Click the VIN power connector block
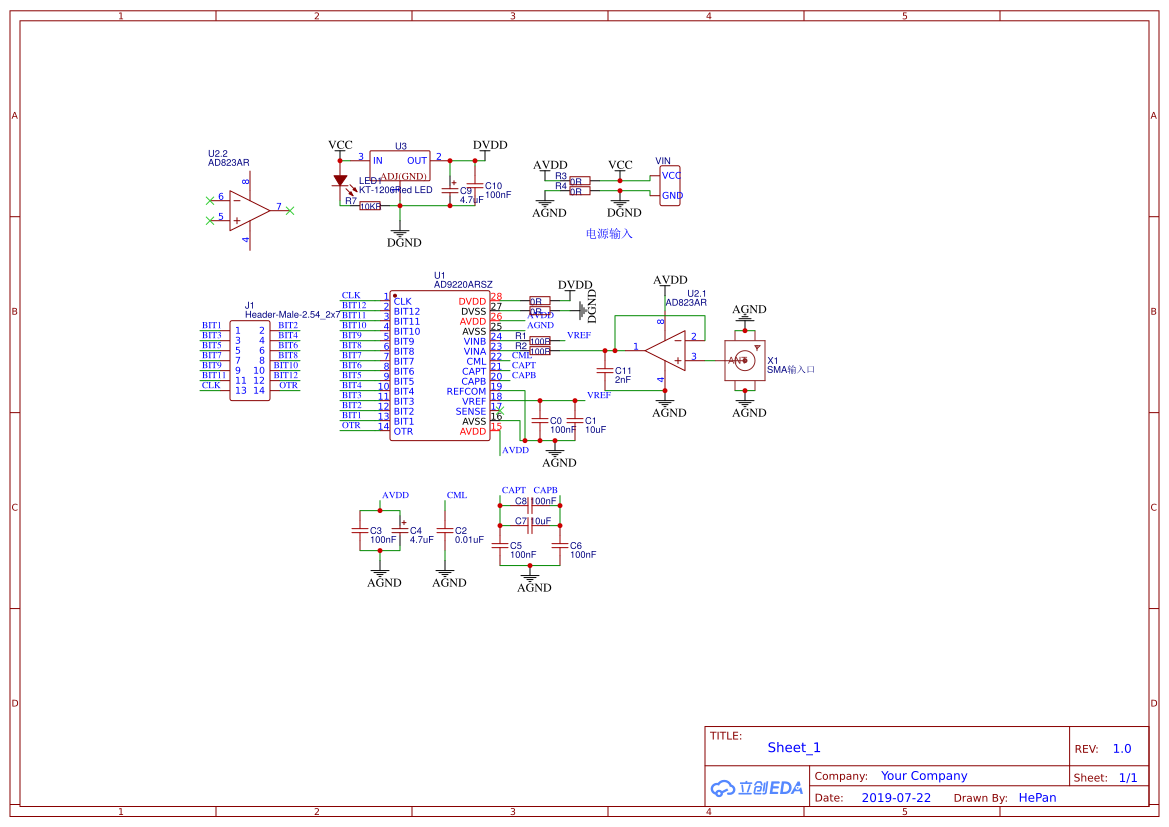The height and width of the screenshot is (827, 1169). click(669, 186)
